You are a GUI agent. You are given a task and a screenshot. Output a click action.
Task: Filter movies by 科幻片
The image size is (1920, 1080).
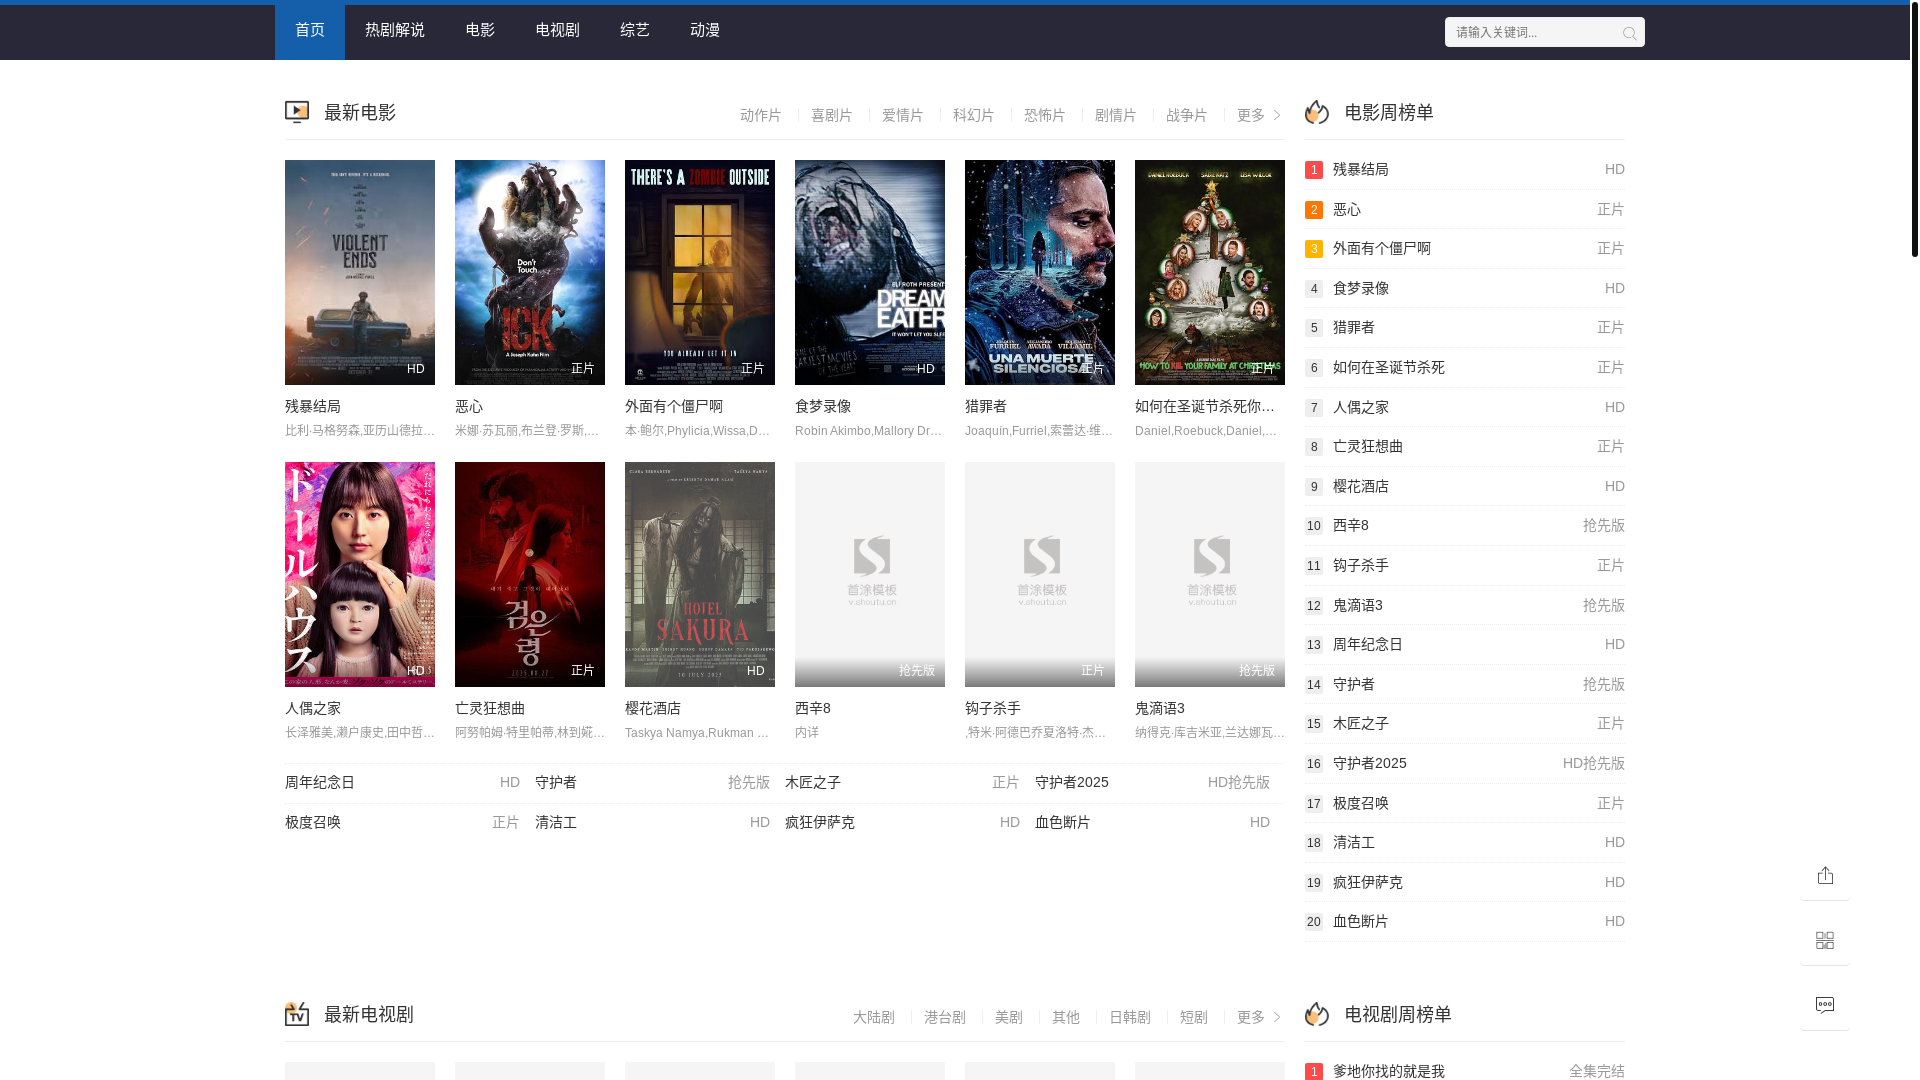974,115
